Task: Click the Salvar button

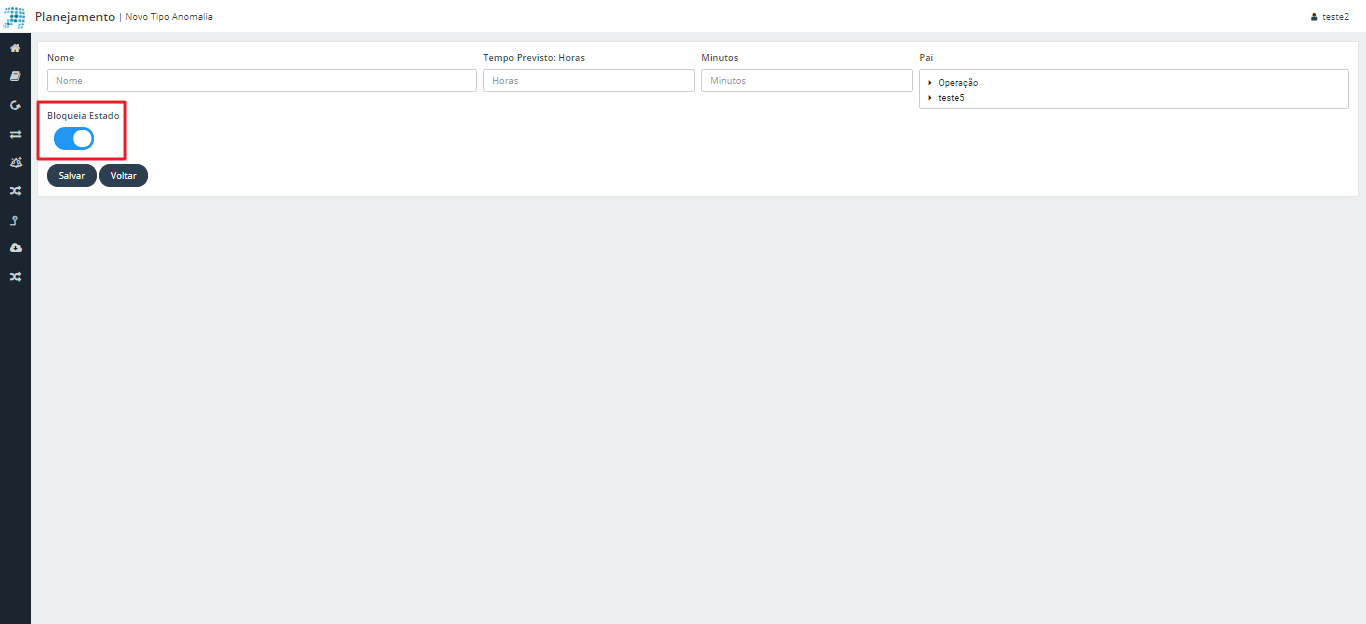Action: coord(72,175)
